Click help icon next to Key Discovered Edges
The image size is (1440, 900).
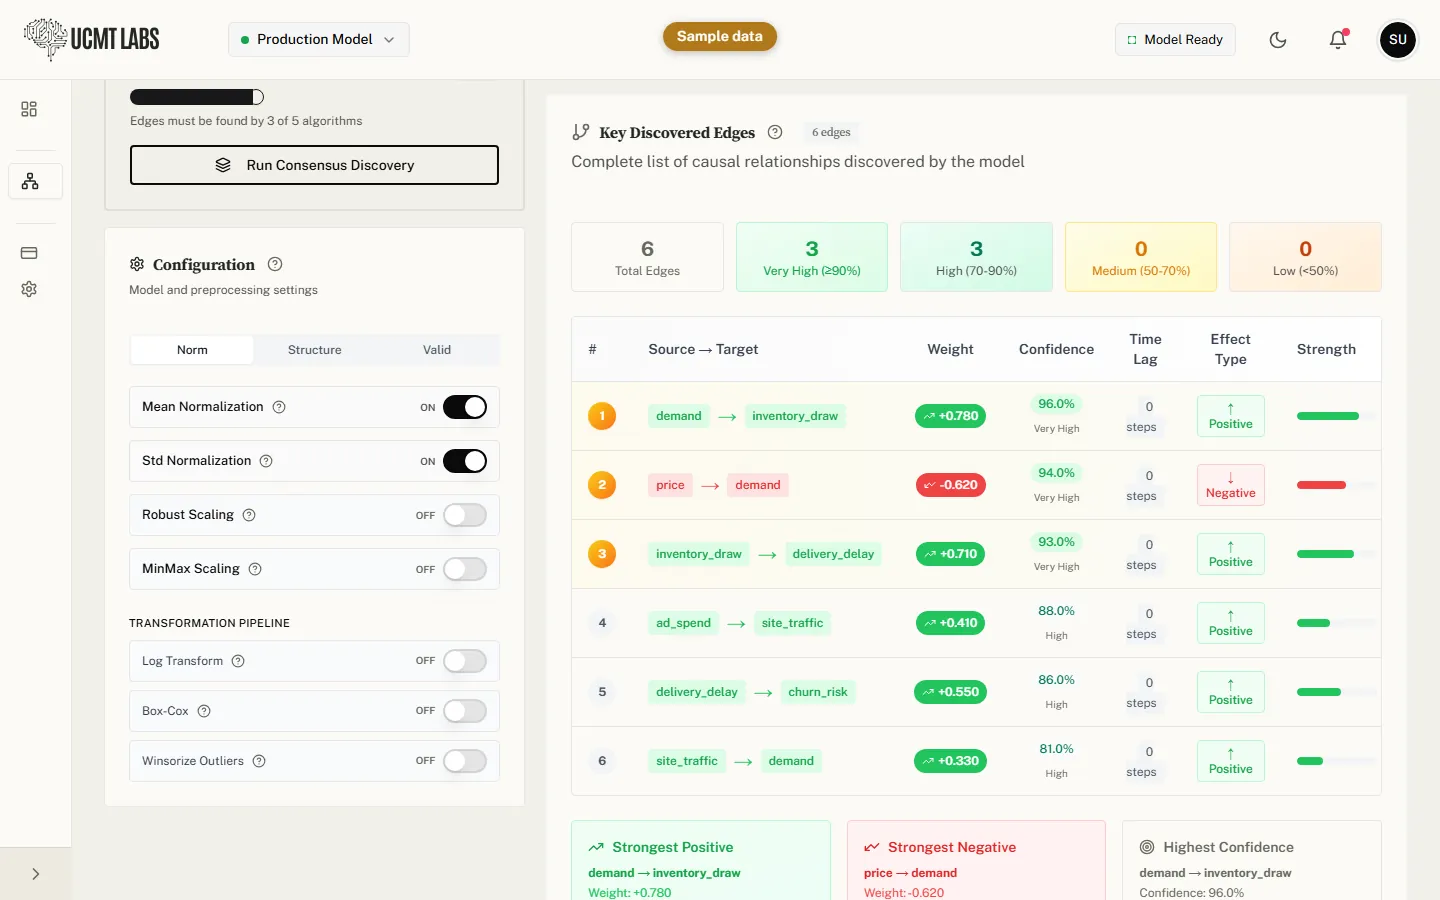tap(775, 132)
